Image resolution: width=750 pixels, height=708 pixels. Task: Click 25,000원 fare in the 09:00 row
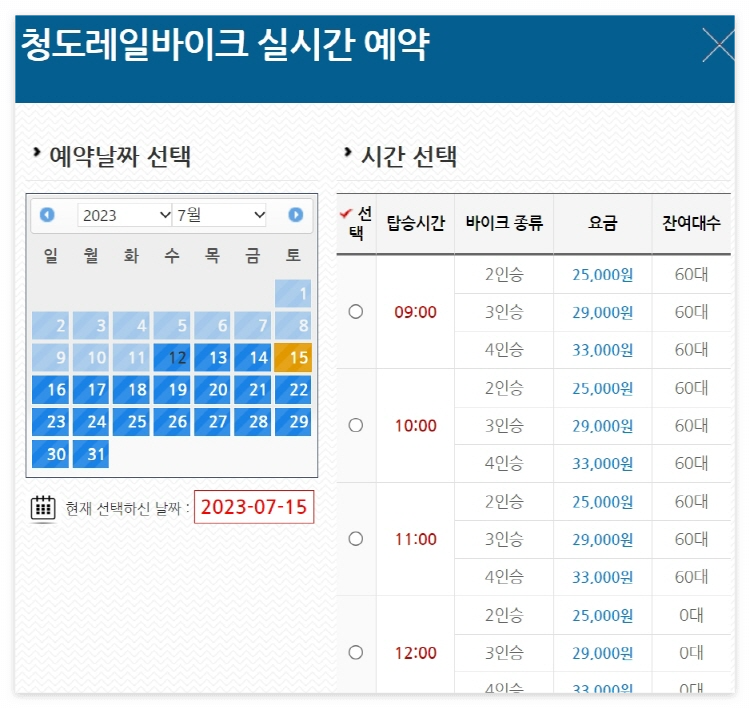click(x=603, y=275)
